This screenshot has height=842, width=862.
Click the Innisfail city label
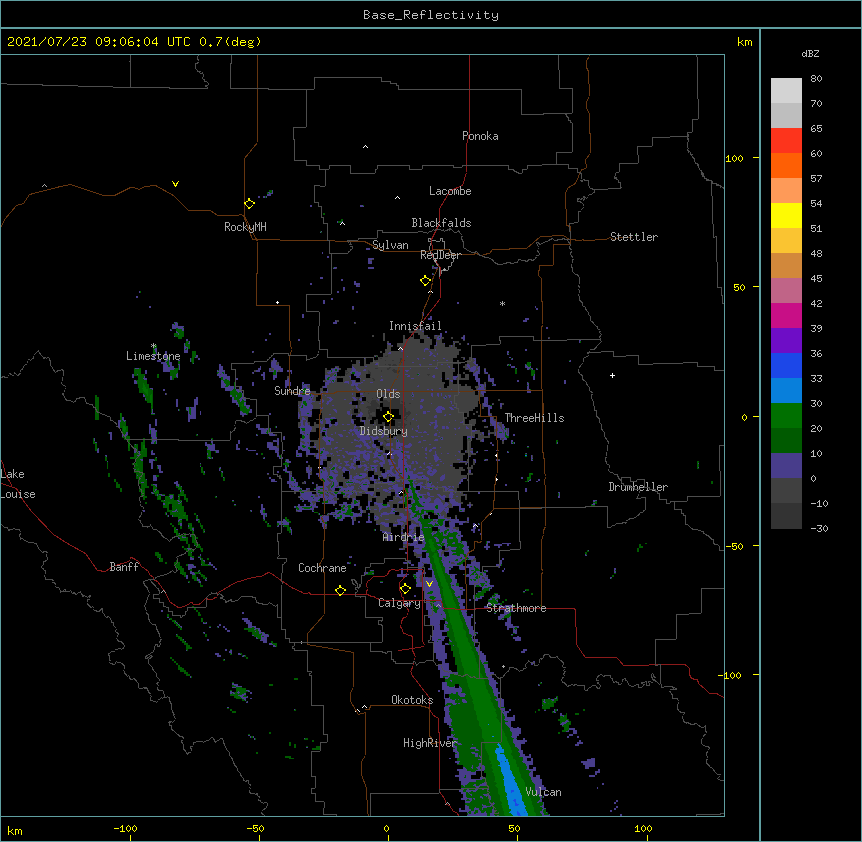pyautogui.click(x=415, y=326)
